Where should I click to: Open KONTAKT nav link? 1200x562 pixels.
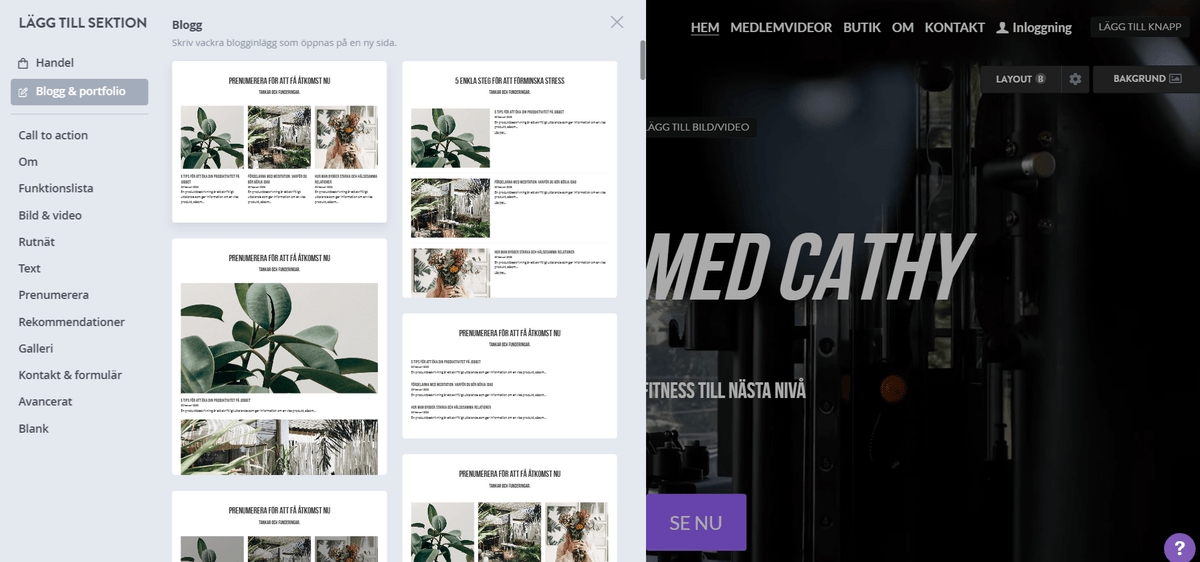coord(955,28)
